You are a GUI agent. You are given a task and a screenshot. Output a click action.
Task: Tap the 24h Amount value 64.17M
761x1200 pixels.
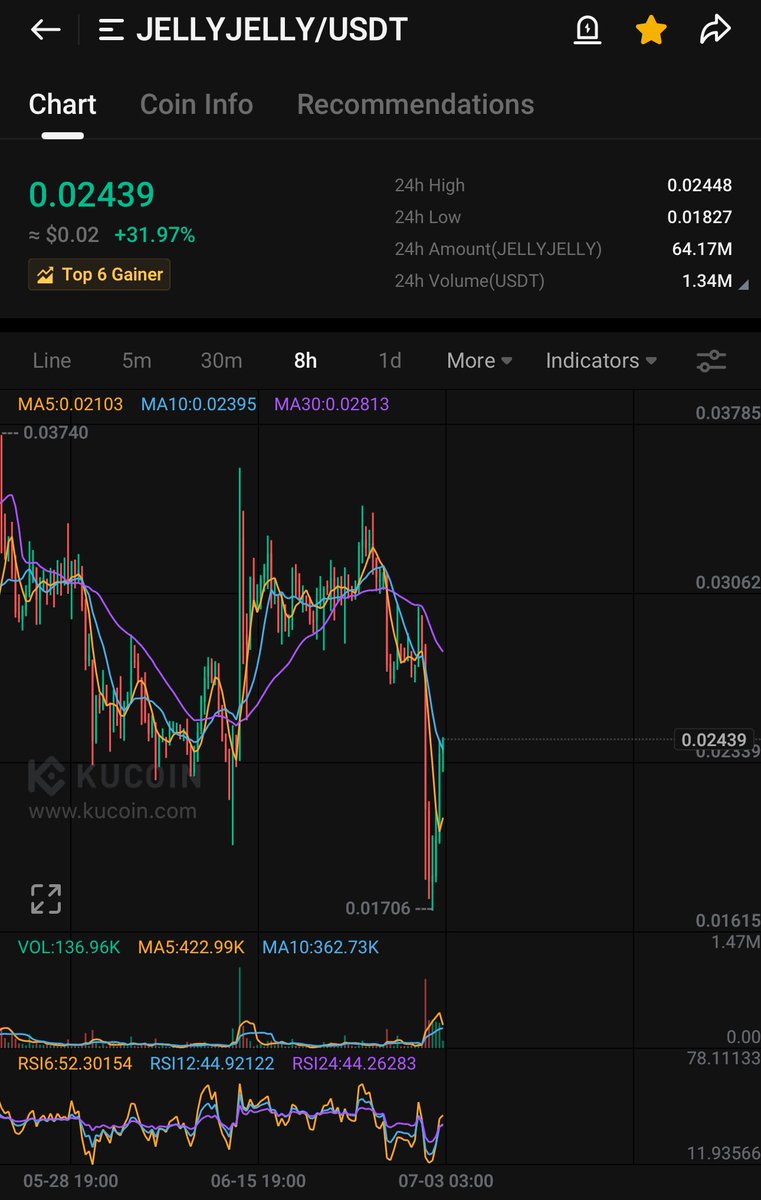pyautogui.click(x=702, y=249)
